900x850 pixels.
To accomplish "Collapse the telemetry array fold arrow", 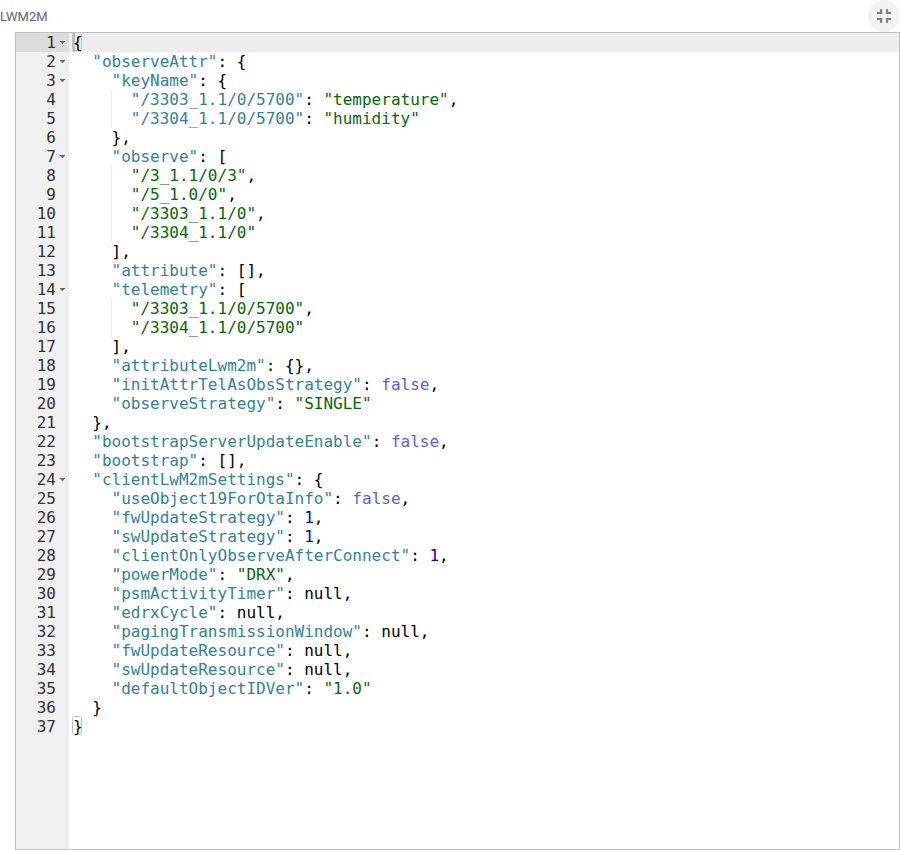I will click(x=63, y=289).
